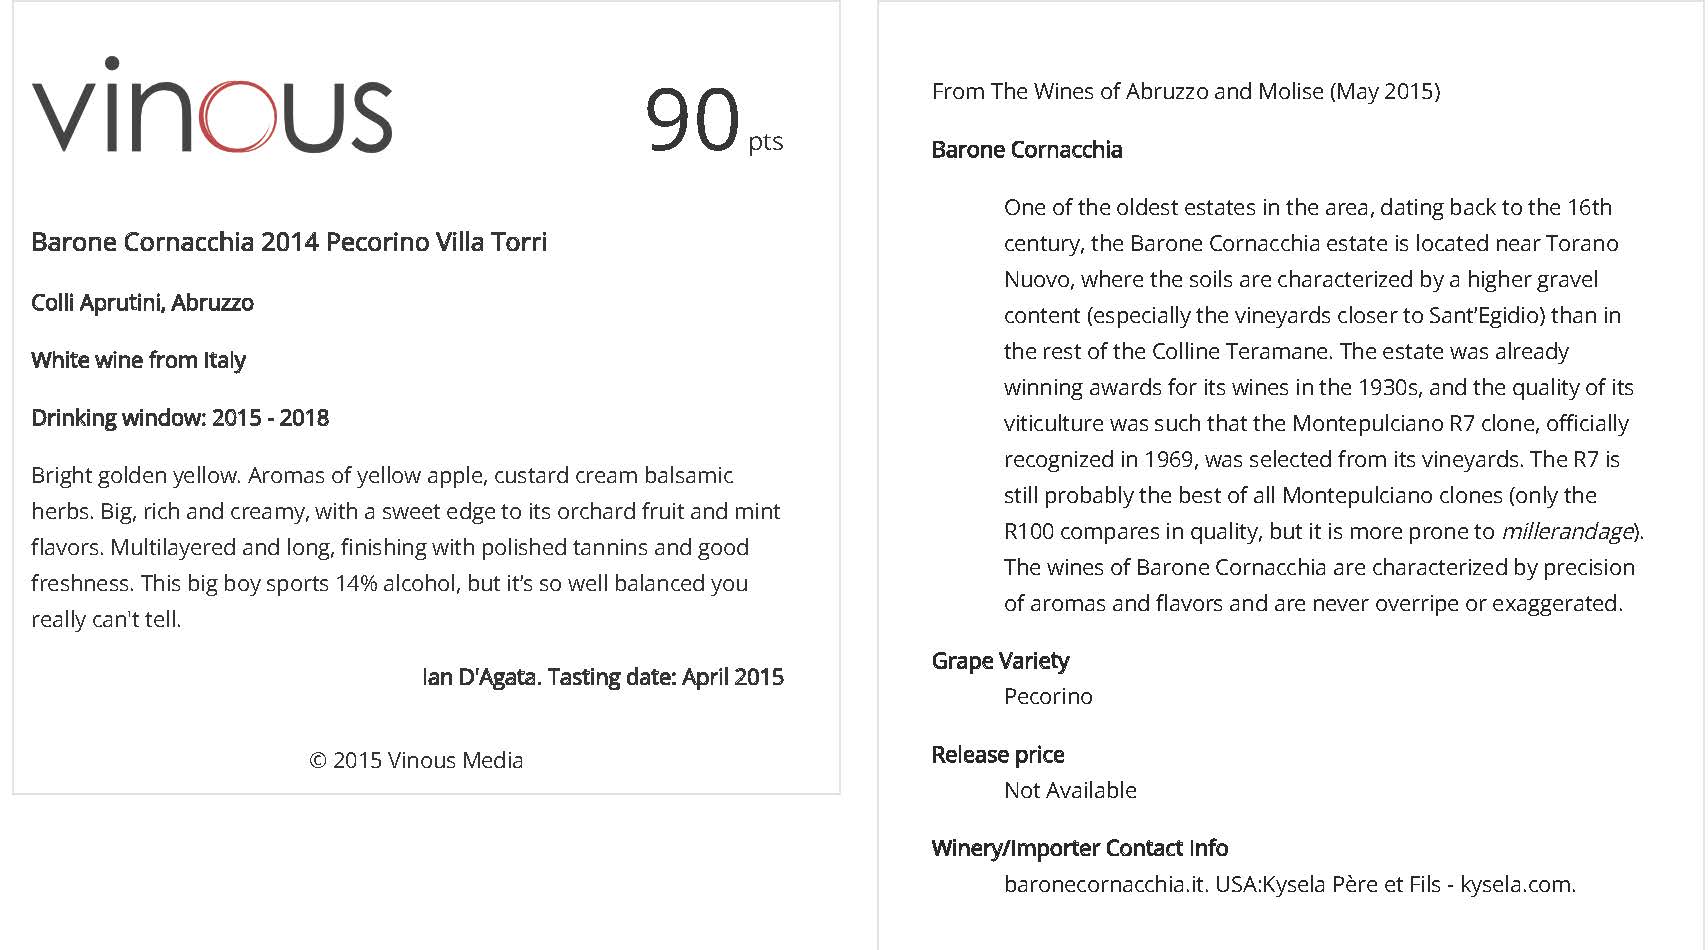Click the Drinking window 2015 - 2018 line
The image size is (1708, 950).
click(x=180, y=418)
